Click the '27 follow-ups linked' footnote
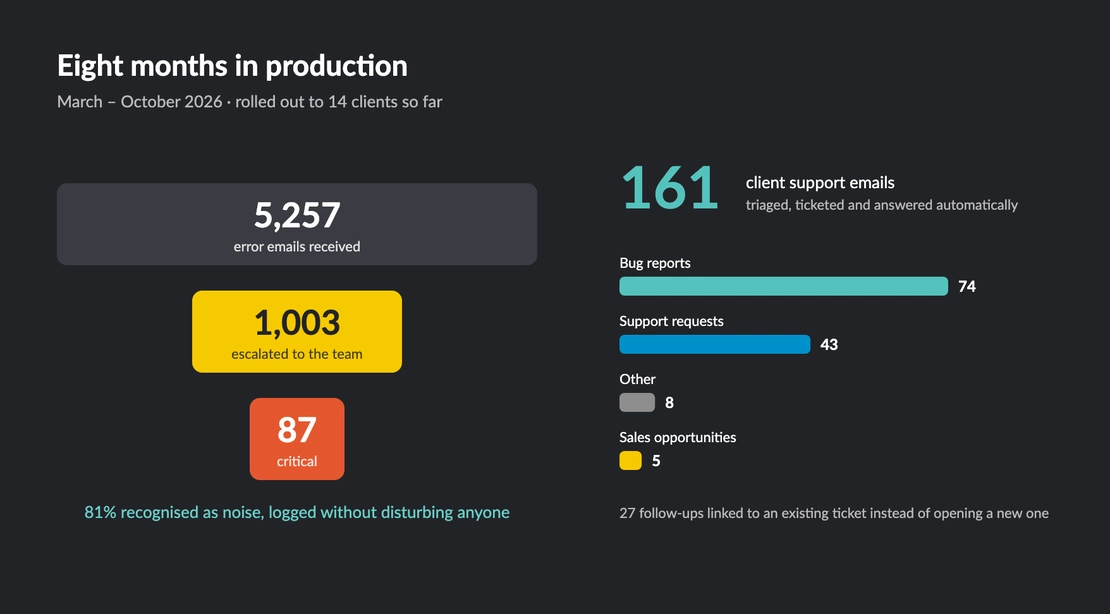 834,513
